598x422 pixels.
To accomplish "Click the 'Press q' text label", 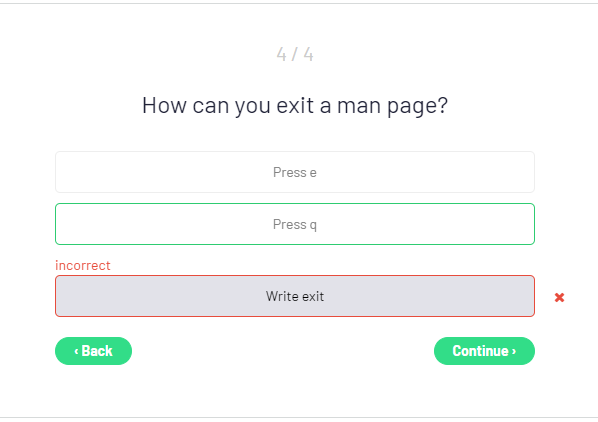I will (x=295, y=225).
